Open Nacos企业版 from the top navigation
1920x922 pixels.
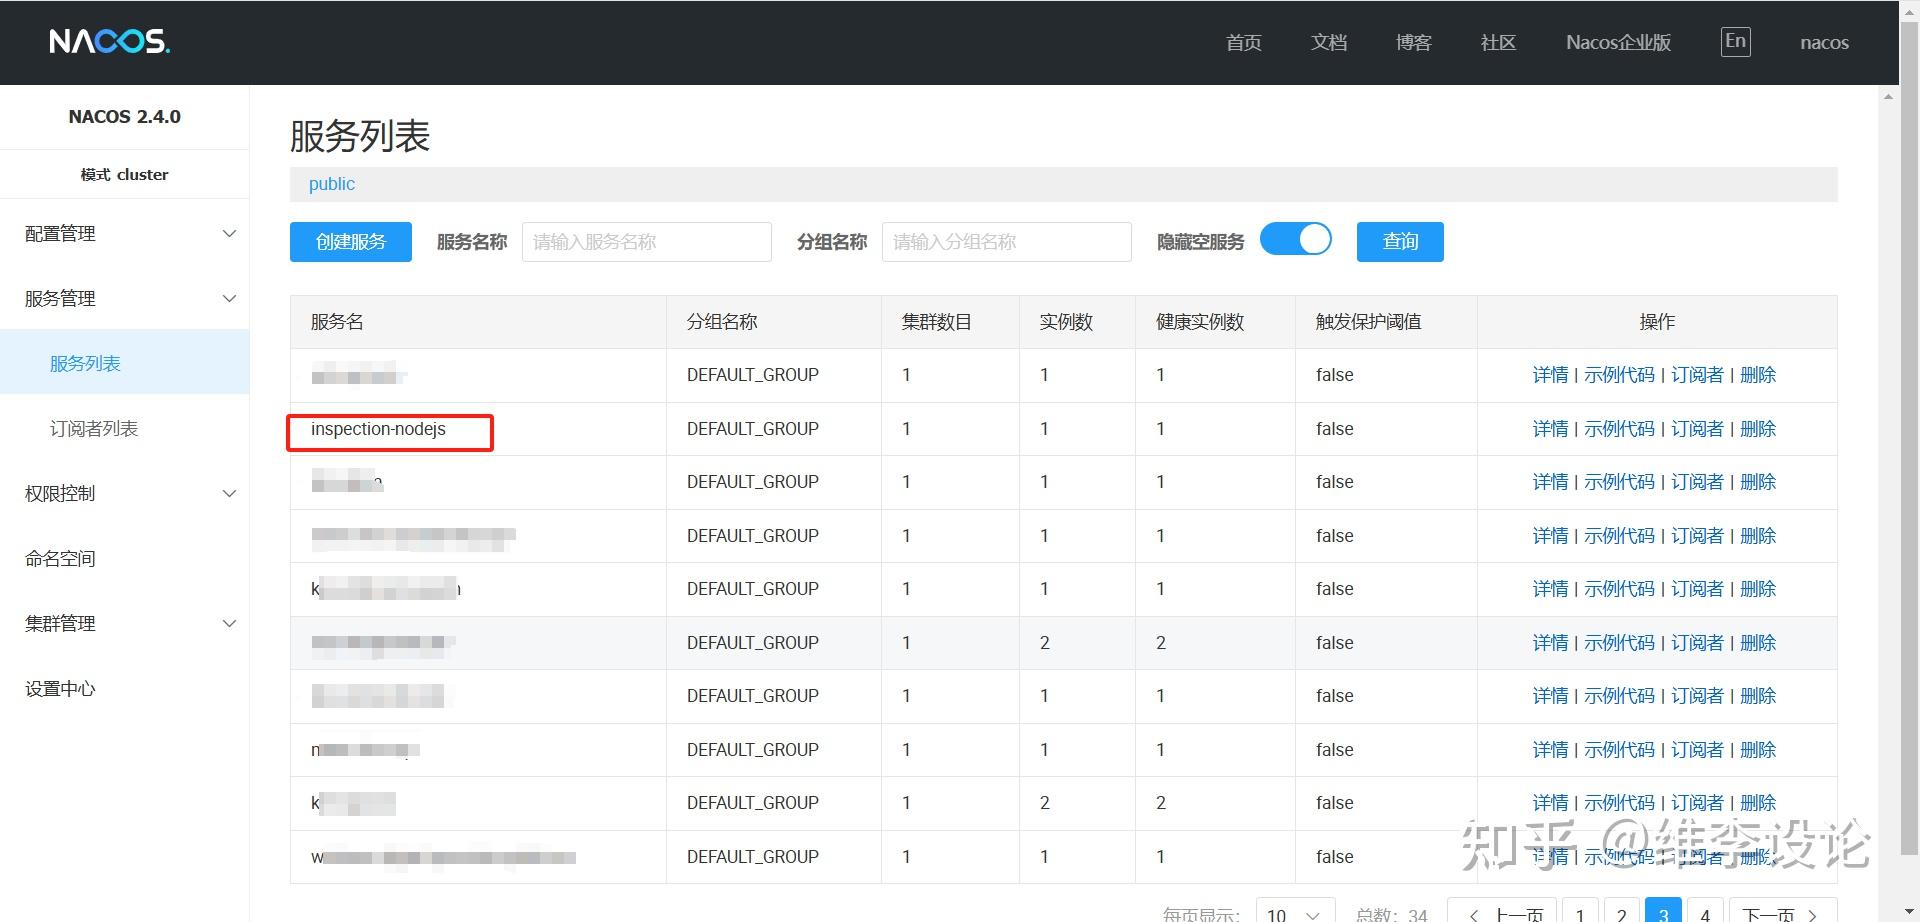click(x=1617, y=43)
